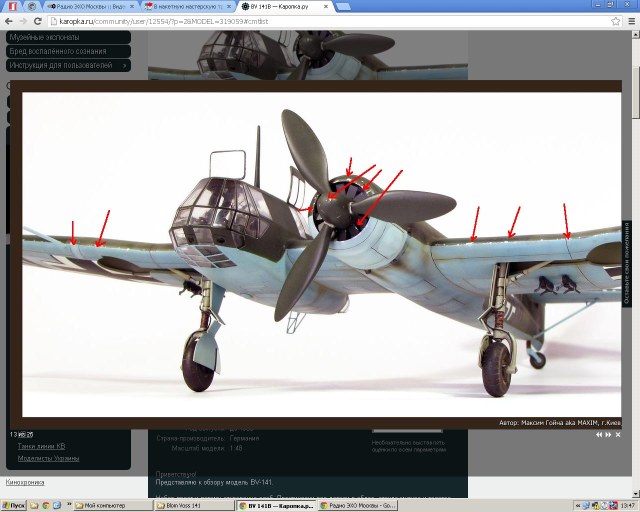Click the browser Back arrow button
This screenshot has height=512, width=640.
click(9, 20)
